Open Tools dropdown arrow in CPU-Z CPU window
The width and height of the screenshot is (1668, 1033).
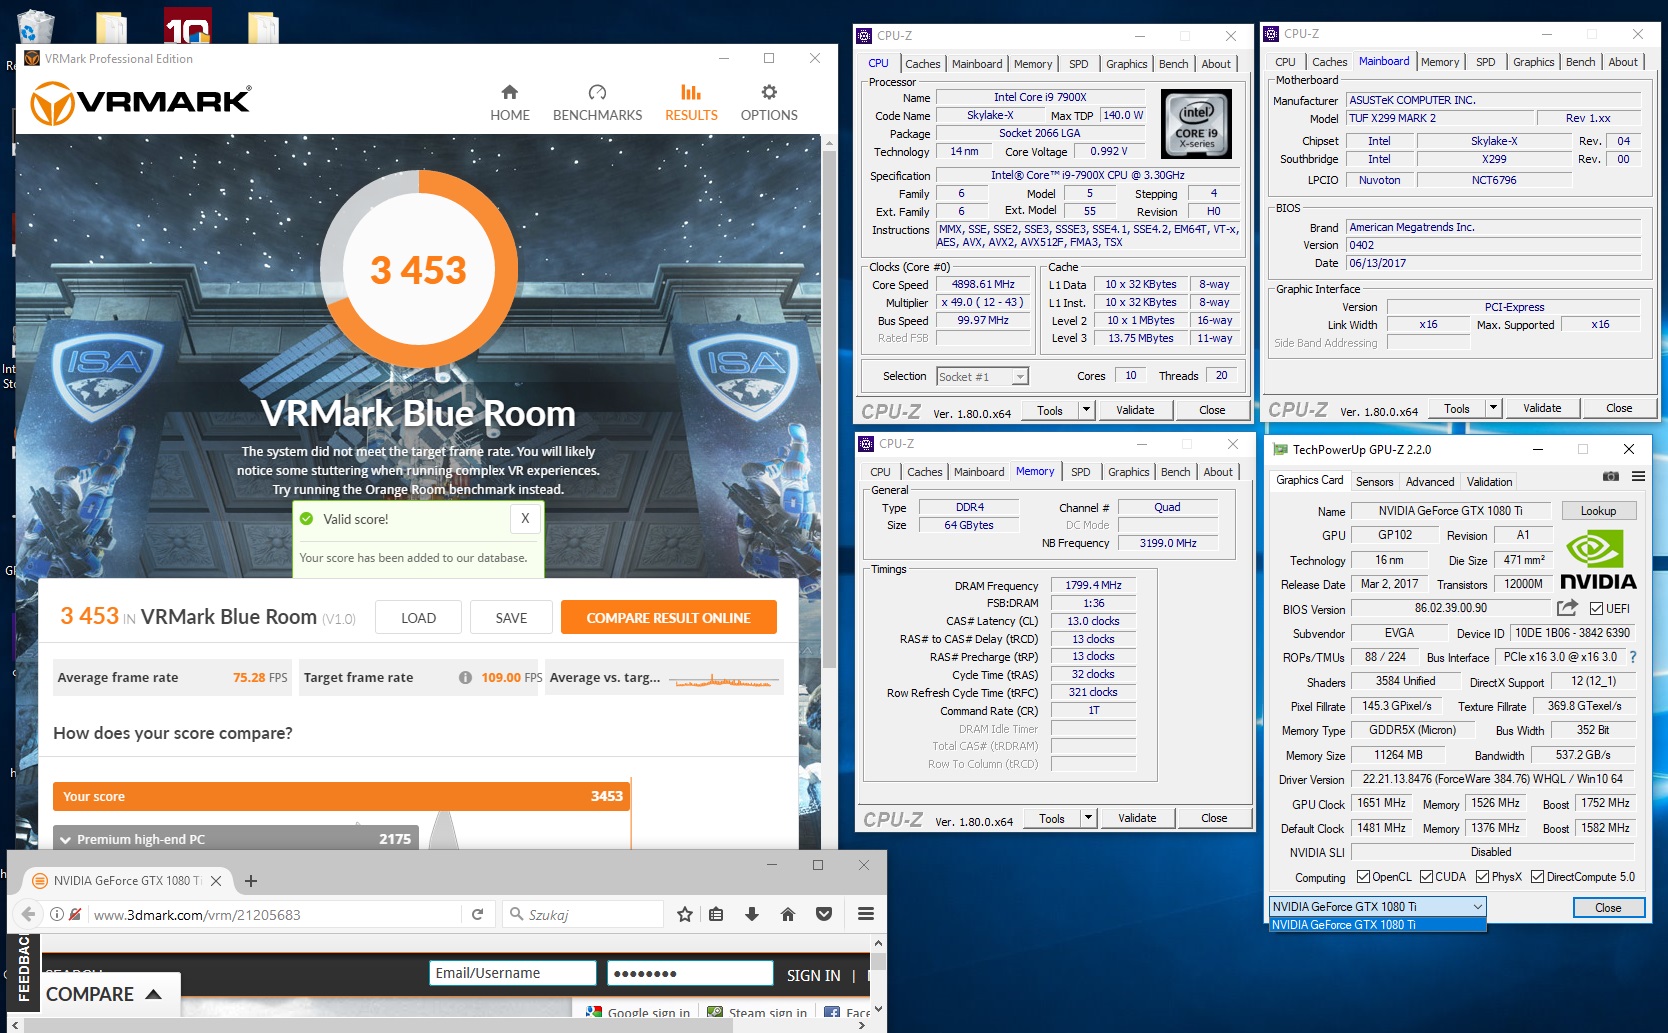(x=1087, y=410)
